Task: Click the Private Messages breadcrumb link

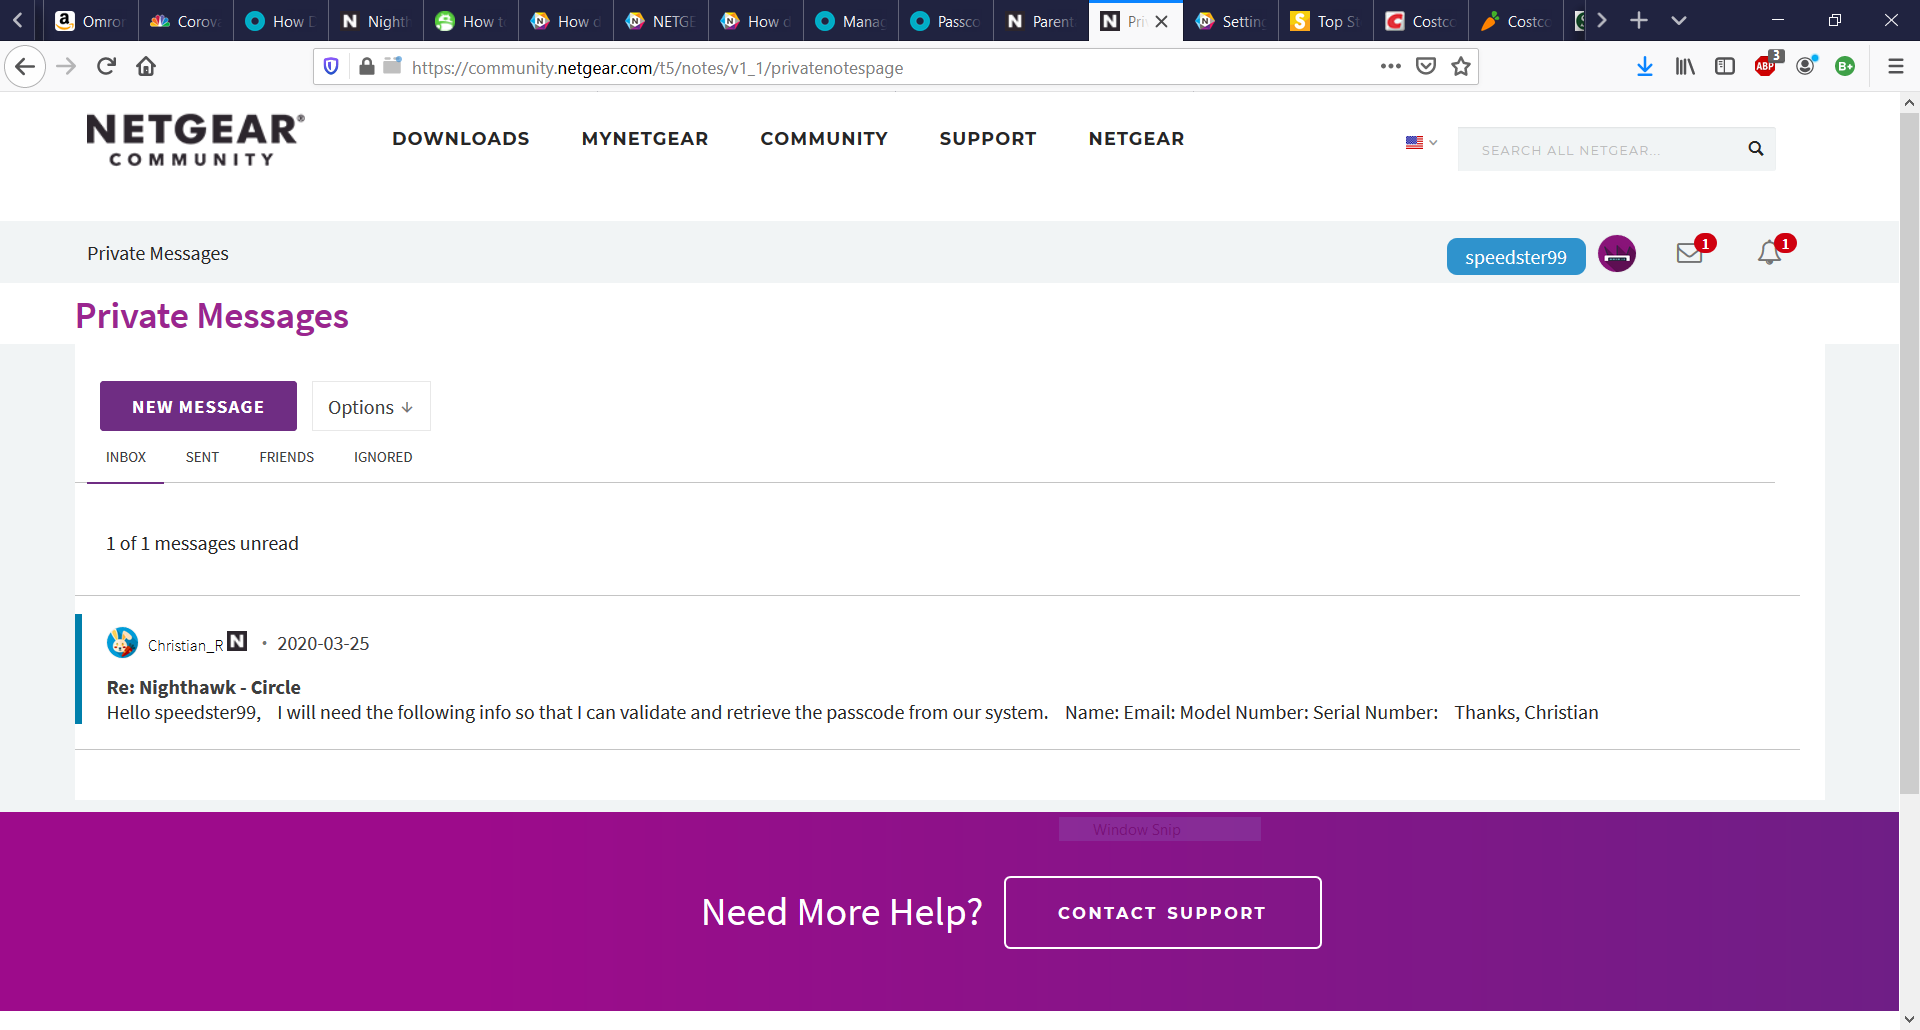Action: click(x=158, y=253)
